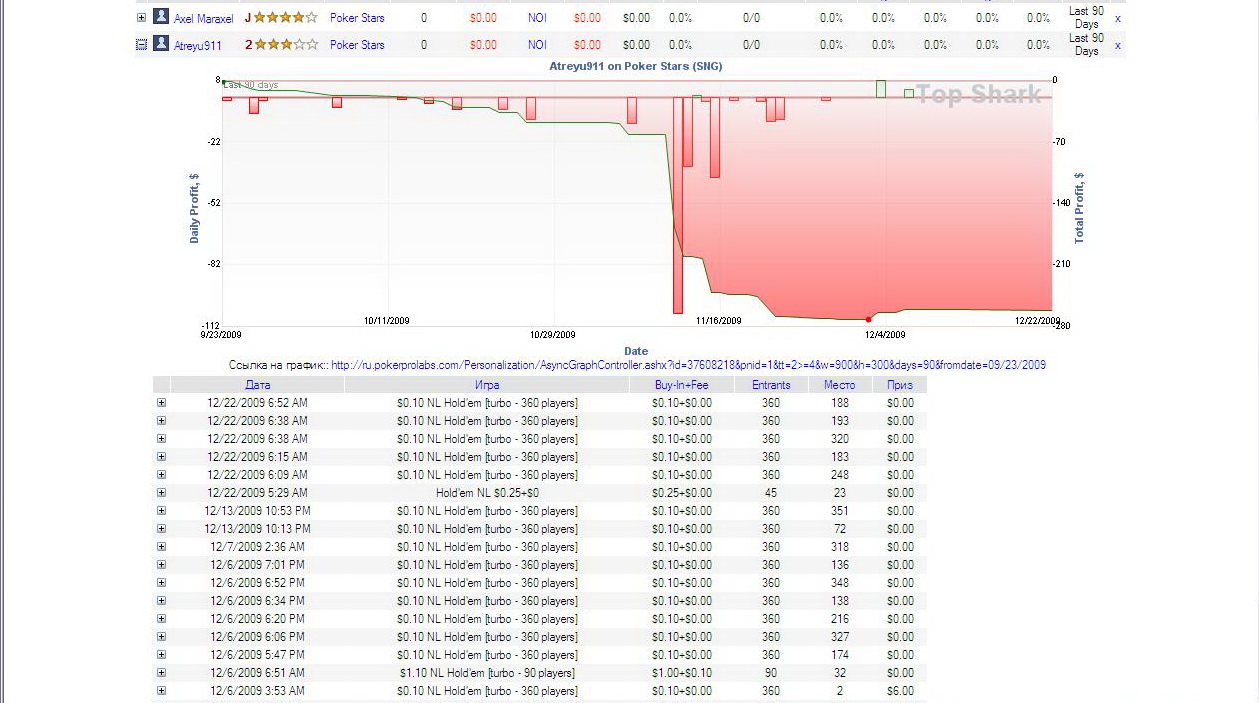Expand the Axel Maraxel player row
The width and height of the screenshot is (1259, 703).
tap(141, 18)
